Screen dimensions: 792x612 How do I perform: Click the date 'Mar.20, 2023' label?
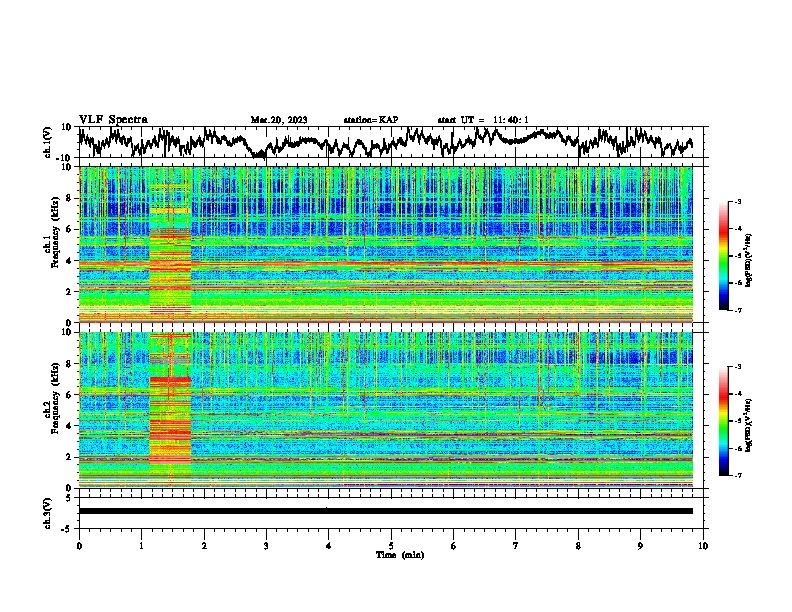tap(279, 120)
